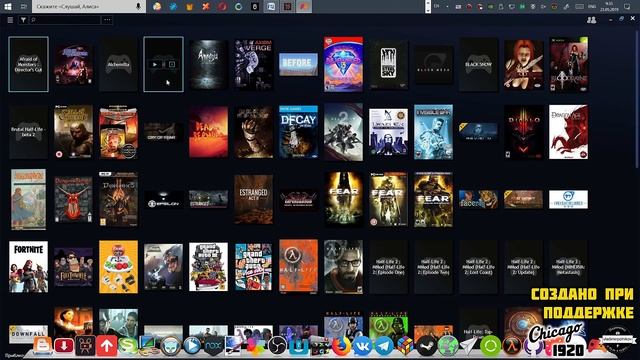Open Steam from the dock
640x360 pixels.
(x=426, y=346)
